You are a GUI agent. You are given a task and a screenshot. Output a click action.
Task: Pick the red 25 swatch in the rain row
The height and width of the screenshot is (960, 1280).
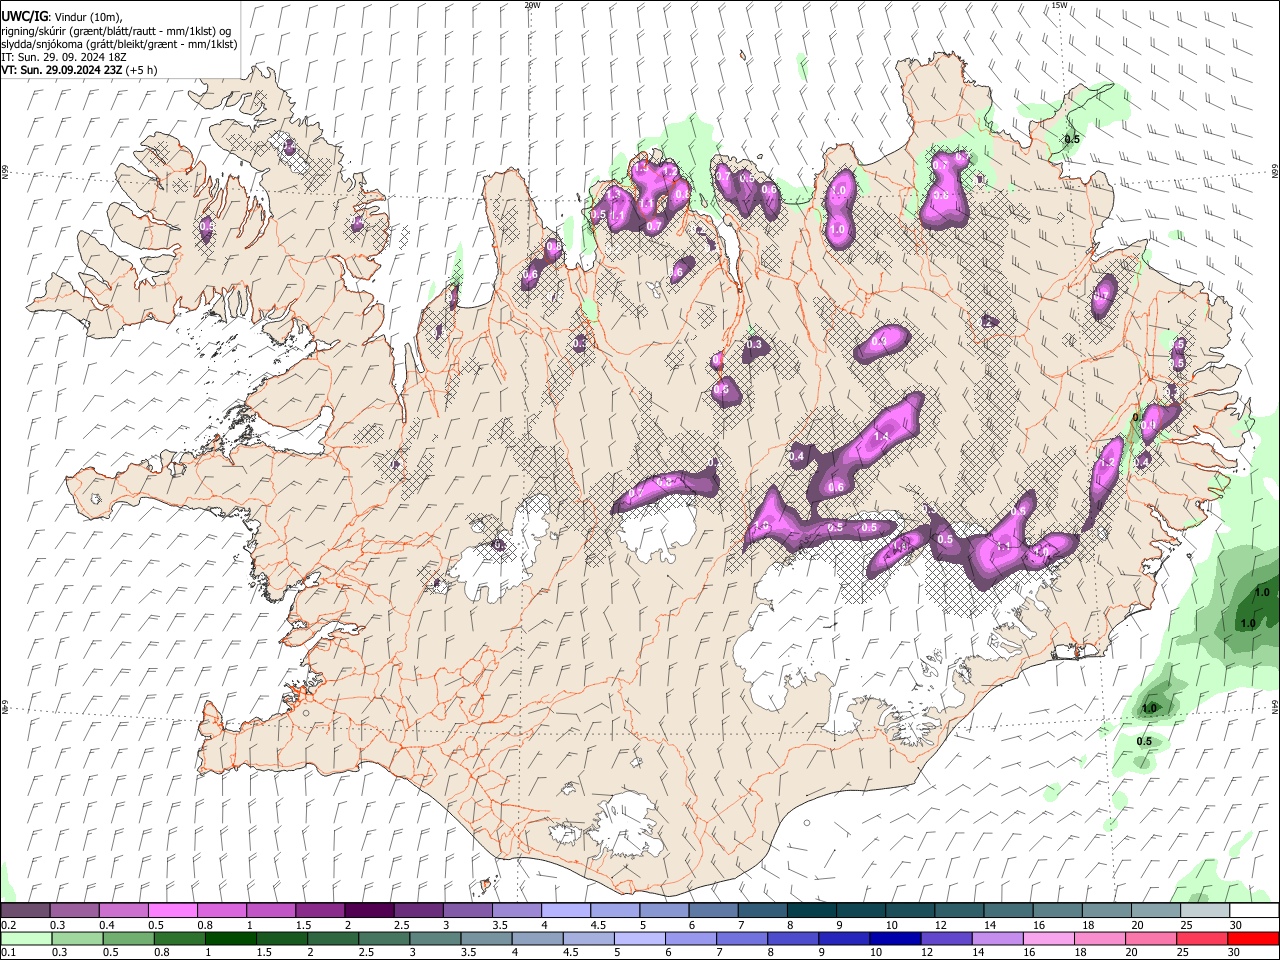1202,938
